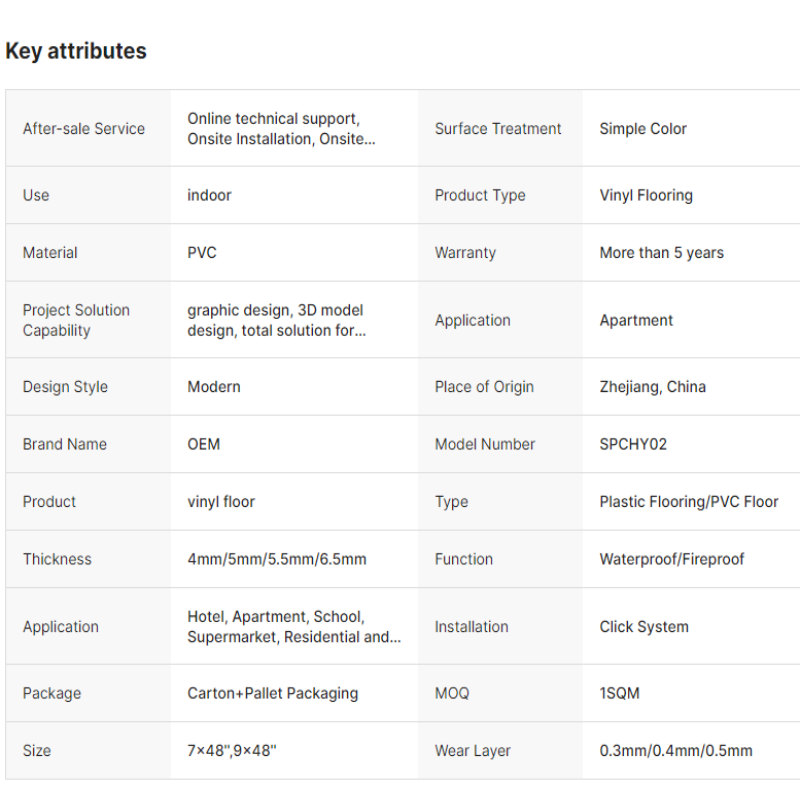
Task: Select the 0.3mm/0.4mm/0.5mm wear layer value
Action: click(x=676, y=751)
